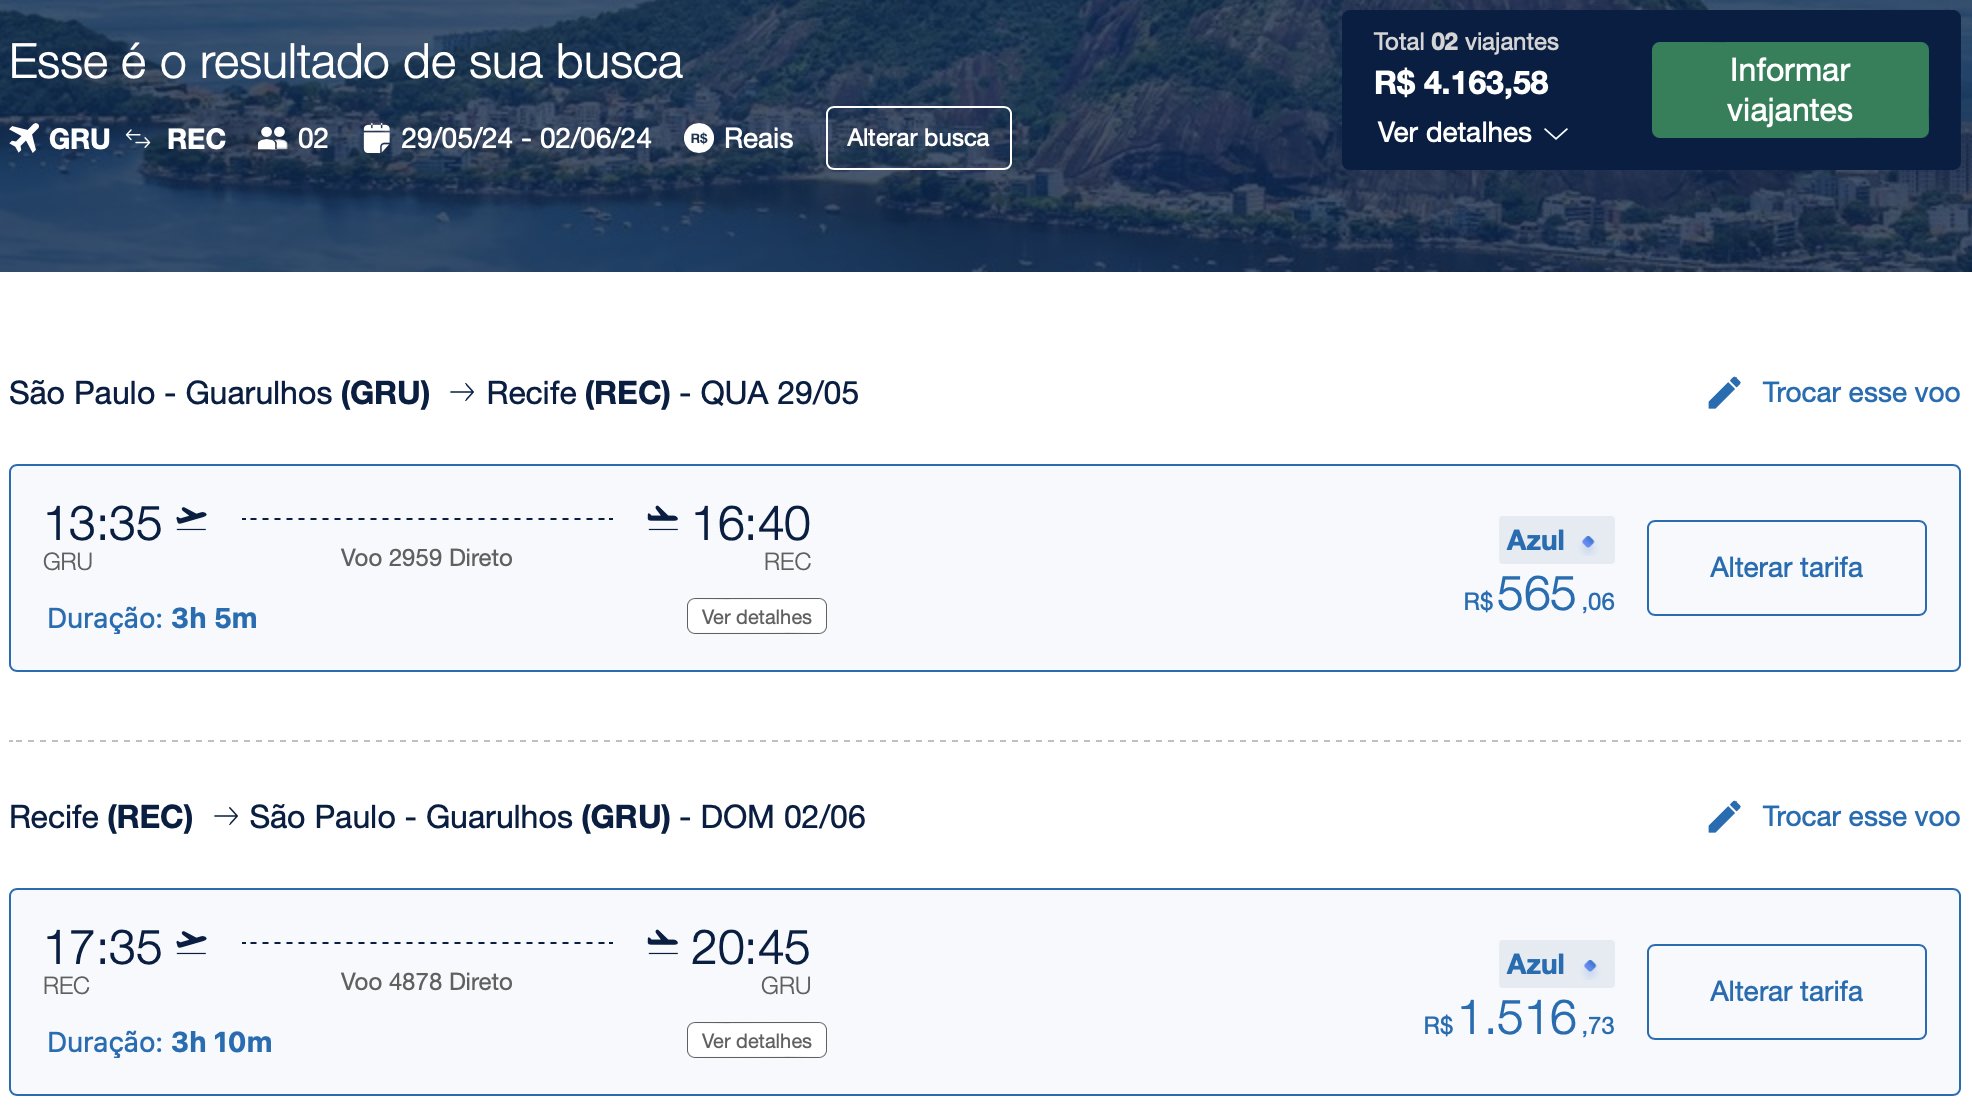1972x1106 pixels.
Task: Click the airplane icon beside GRU
Action: click(x=24, y=138)
